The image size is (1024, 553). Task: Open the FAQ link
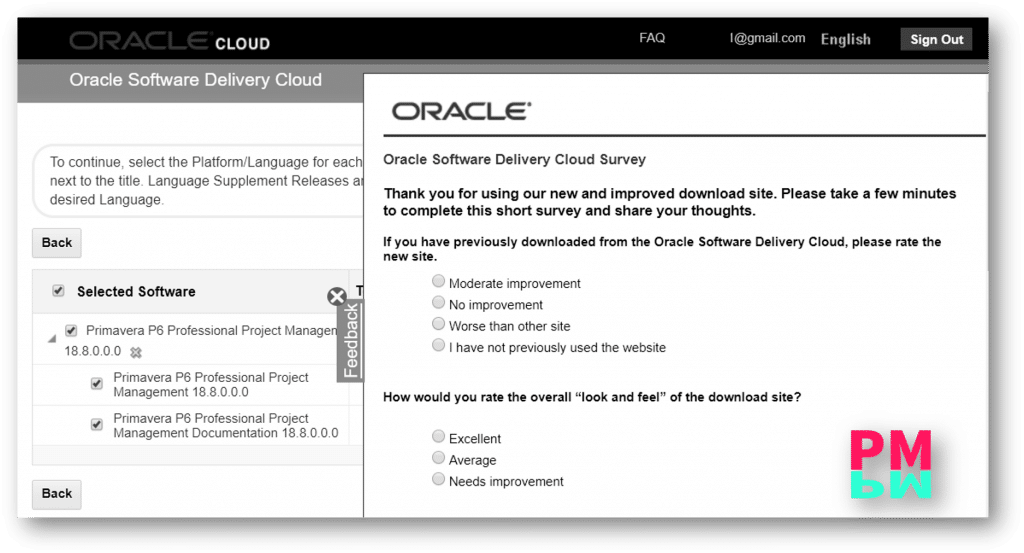coord(652,38)
